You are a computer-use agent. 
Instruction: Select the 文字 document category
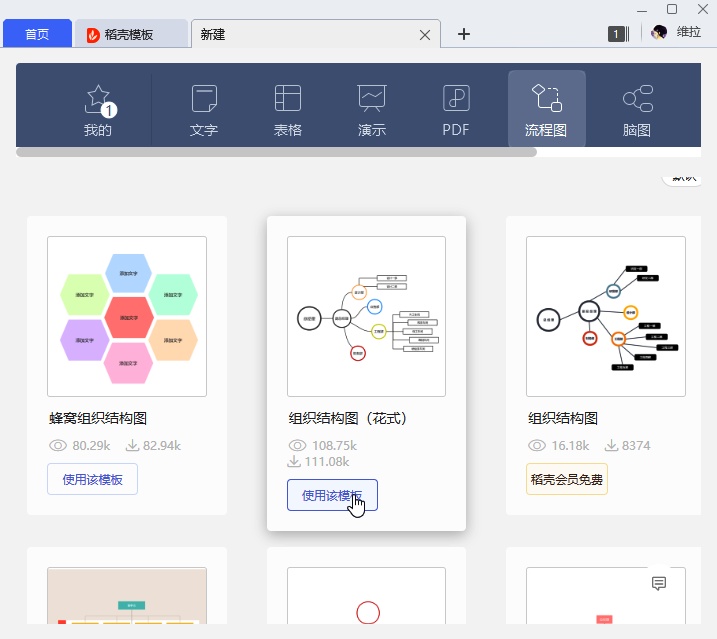tap(203, 111)
